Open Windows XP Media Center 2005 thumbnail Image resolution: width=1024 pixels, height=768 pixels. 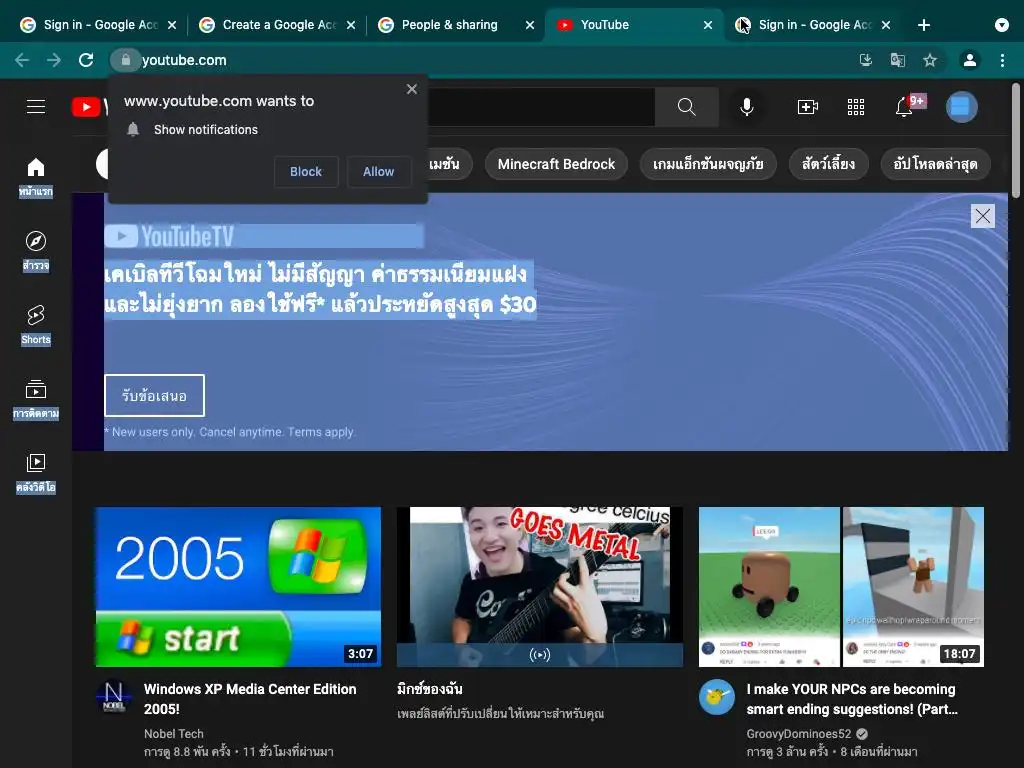(238, 587)
